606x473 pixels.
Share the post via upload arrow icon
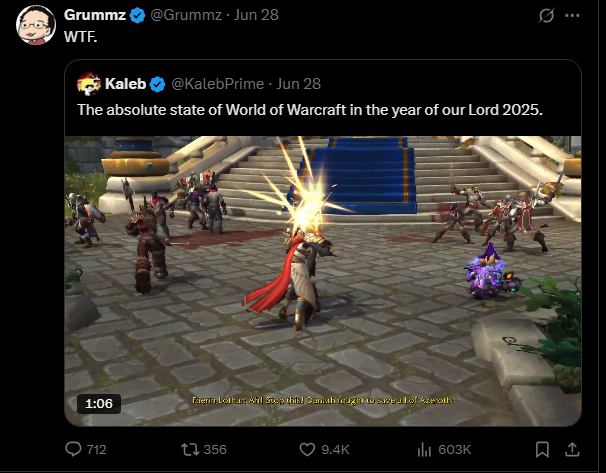coord(572,449)
